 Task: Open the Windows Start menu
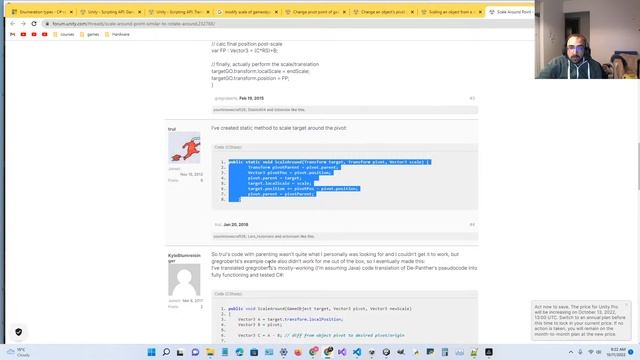[x=151, y=352]
